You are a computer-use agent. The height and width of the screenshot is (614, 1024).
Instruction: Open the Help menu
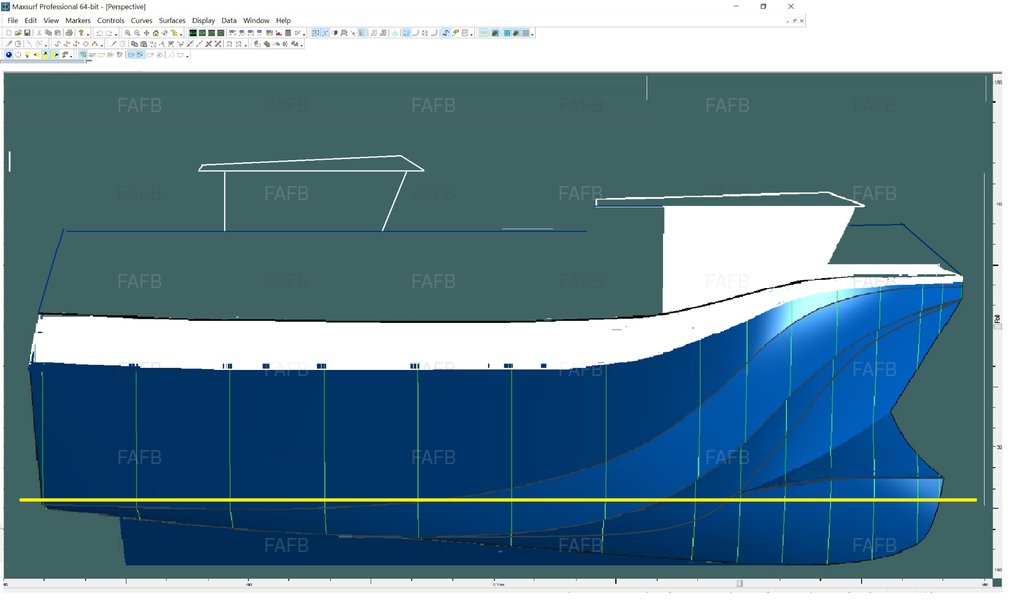(x=283, y=20)
